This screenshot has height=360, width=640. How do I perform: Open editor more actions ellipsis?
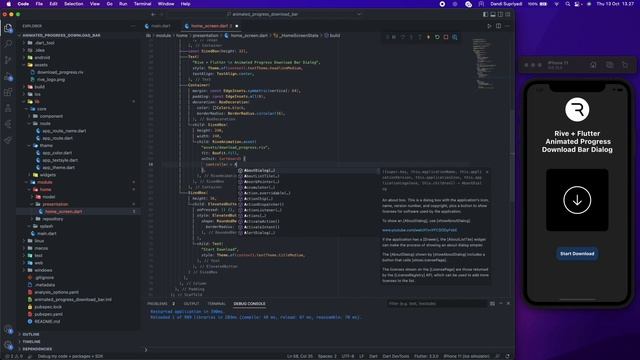point(507,26)
